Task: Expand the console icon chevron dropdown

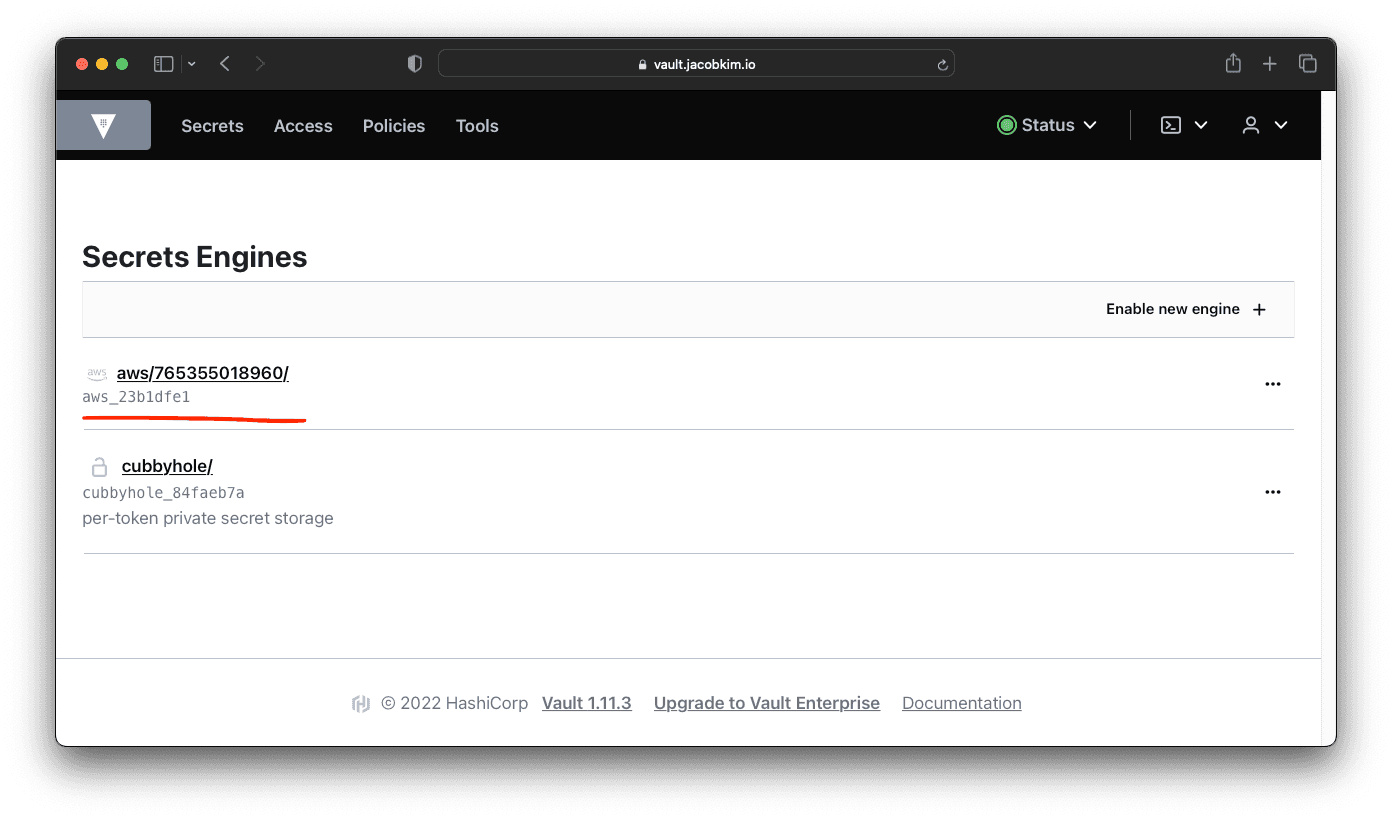Action: pos(1201,125)
